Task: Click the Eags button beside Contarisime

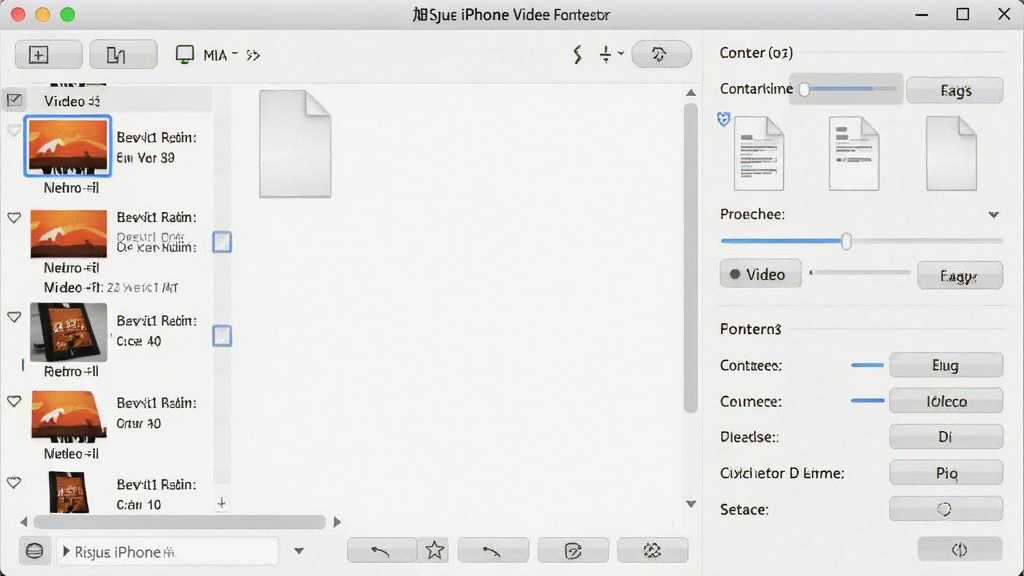Action: click(955, 90)
